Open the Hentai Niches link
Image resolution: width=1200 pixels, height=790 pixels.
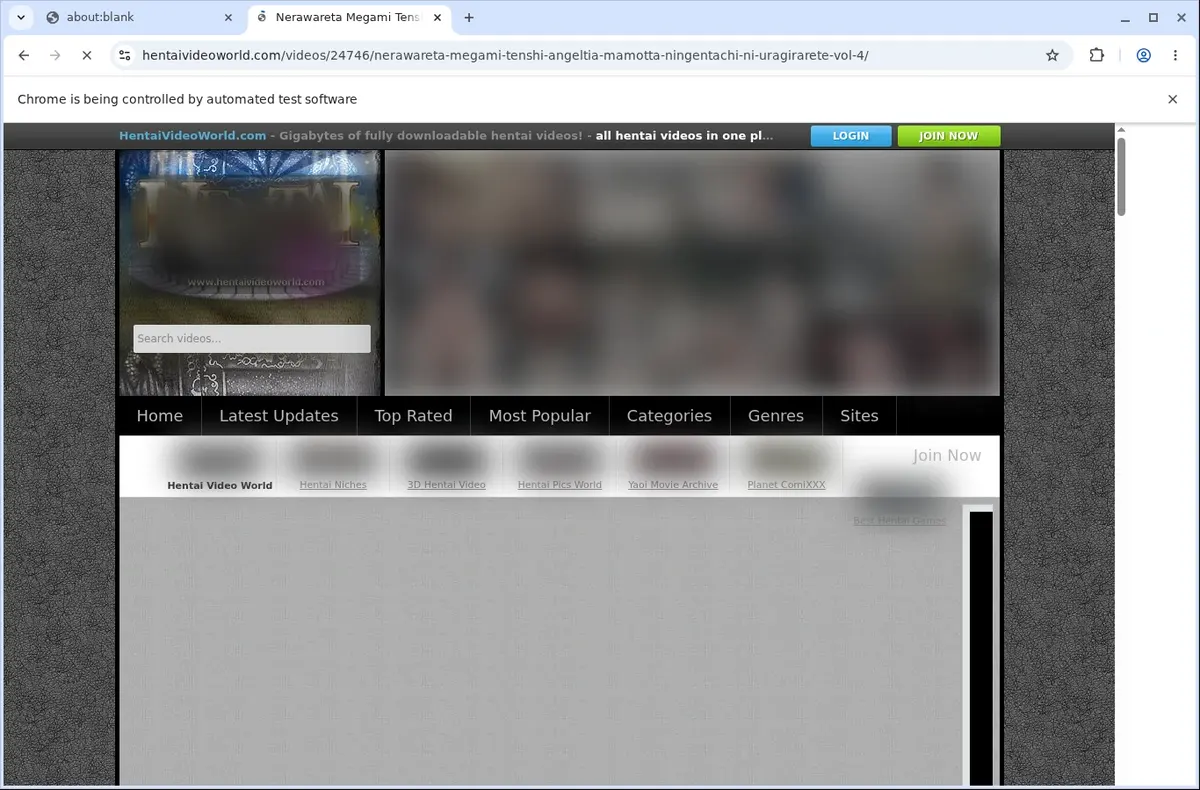(333, 485)
